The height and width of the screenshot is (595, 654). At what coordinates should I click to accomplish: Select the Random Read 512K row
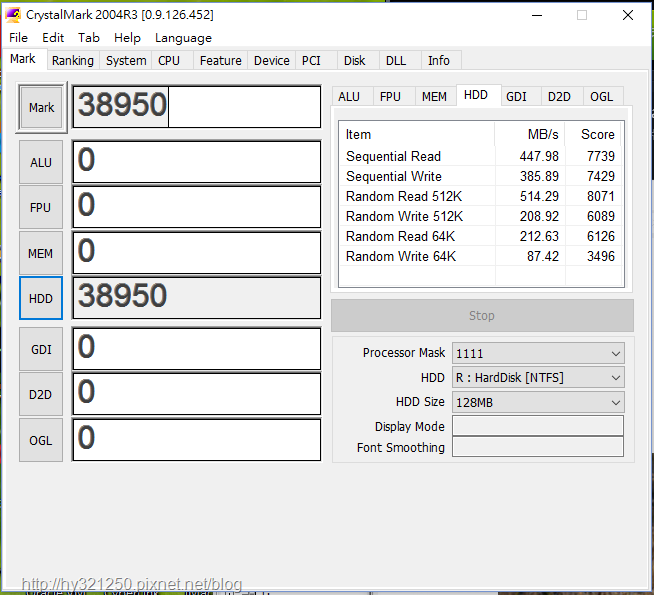tap(480, 196)
